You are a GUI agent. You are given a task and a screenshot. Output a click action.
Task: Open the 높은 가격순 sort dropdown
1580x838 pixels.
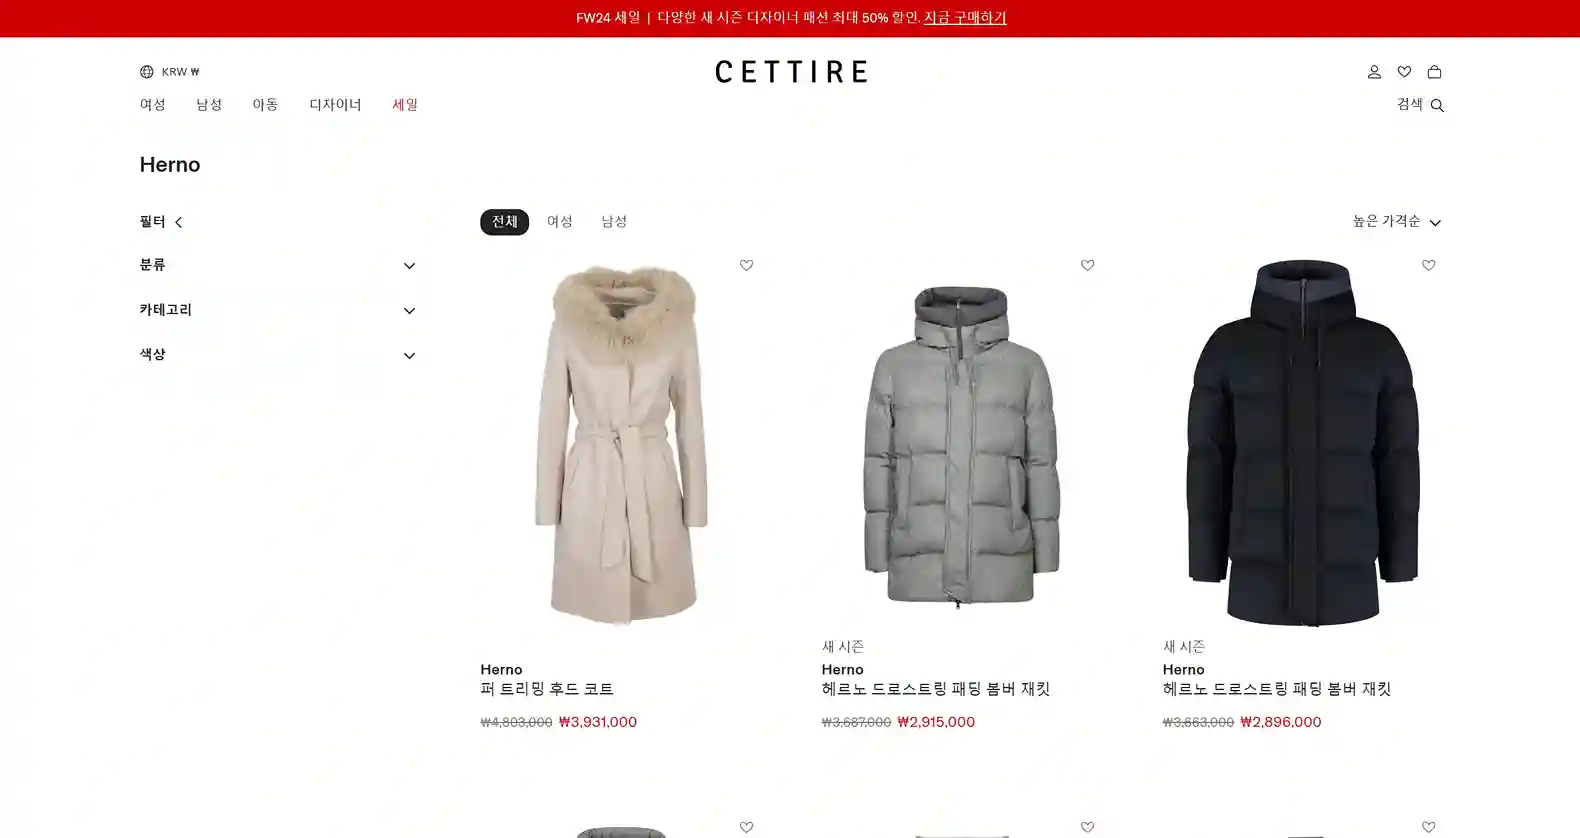(1396, 221)
